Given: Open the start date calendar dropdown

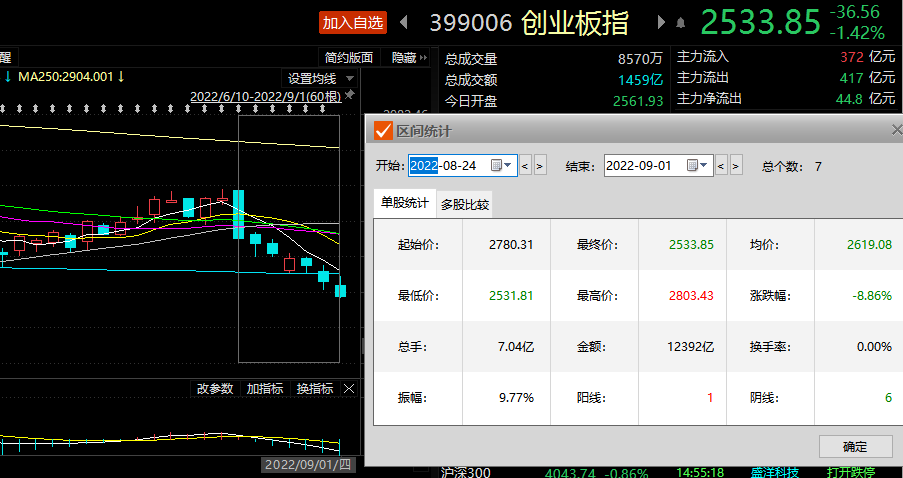Looking at the screenshot, I should tap(501, 165).
